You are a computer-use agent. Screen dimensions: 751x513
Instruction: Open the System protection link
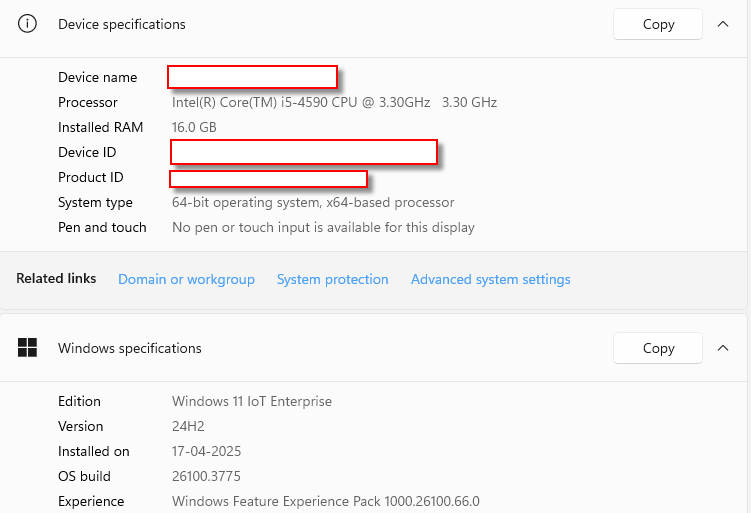point(332,279)
